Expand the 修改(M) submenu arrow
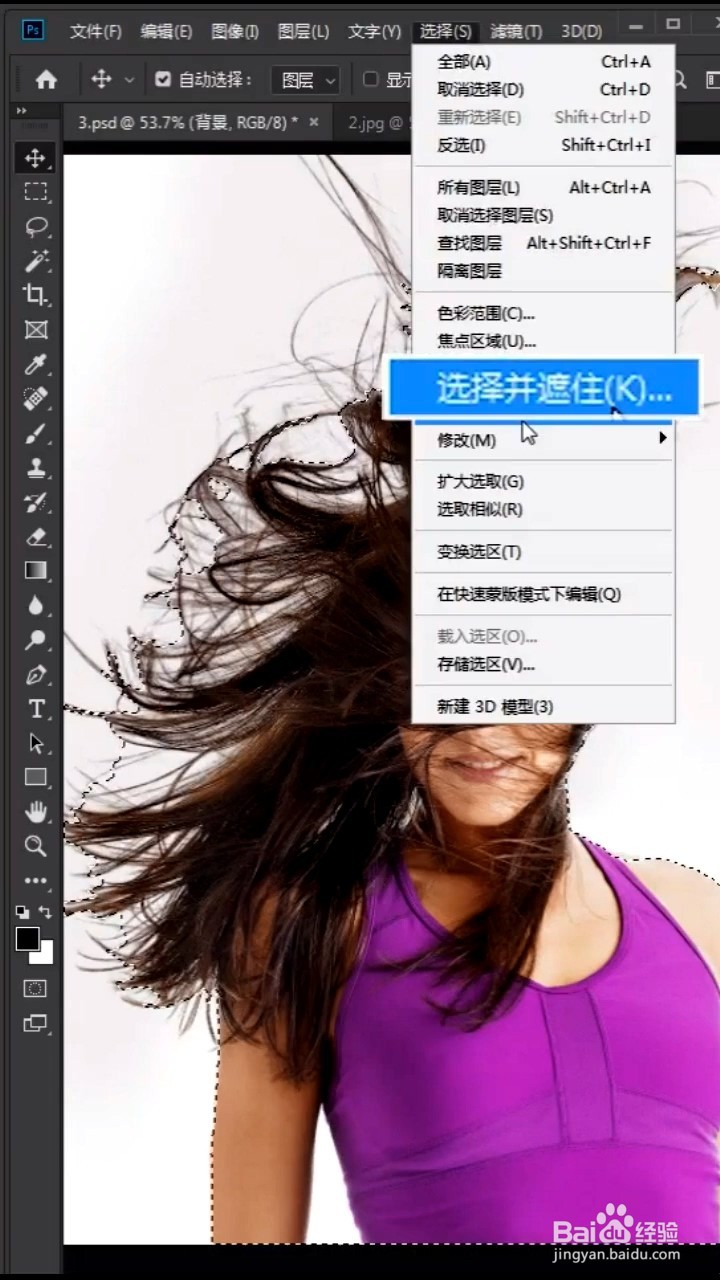This screenshot has height=1280, width=720. click(x=662, y=438)
